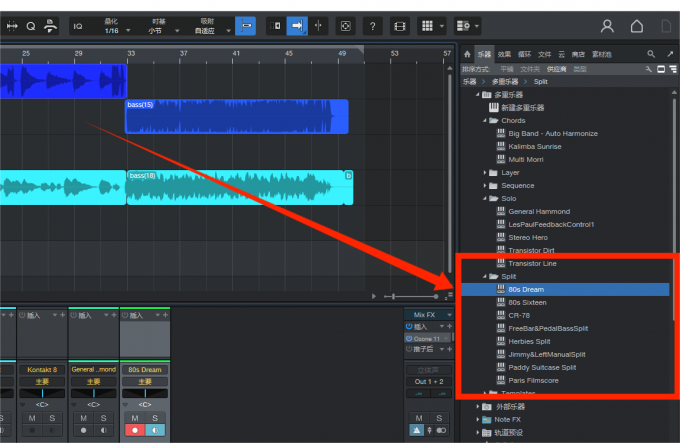Click the home icon in top toolbar
The width and height of the screenshot is (680, 443).
tap(636, 26)
